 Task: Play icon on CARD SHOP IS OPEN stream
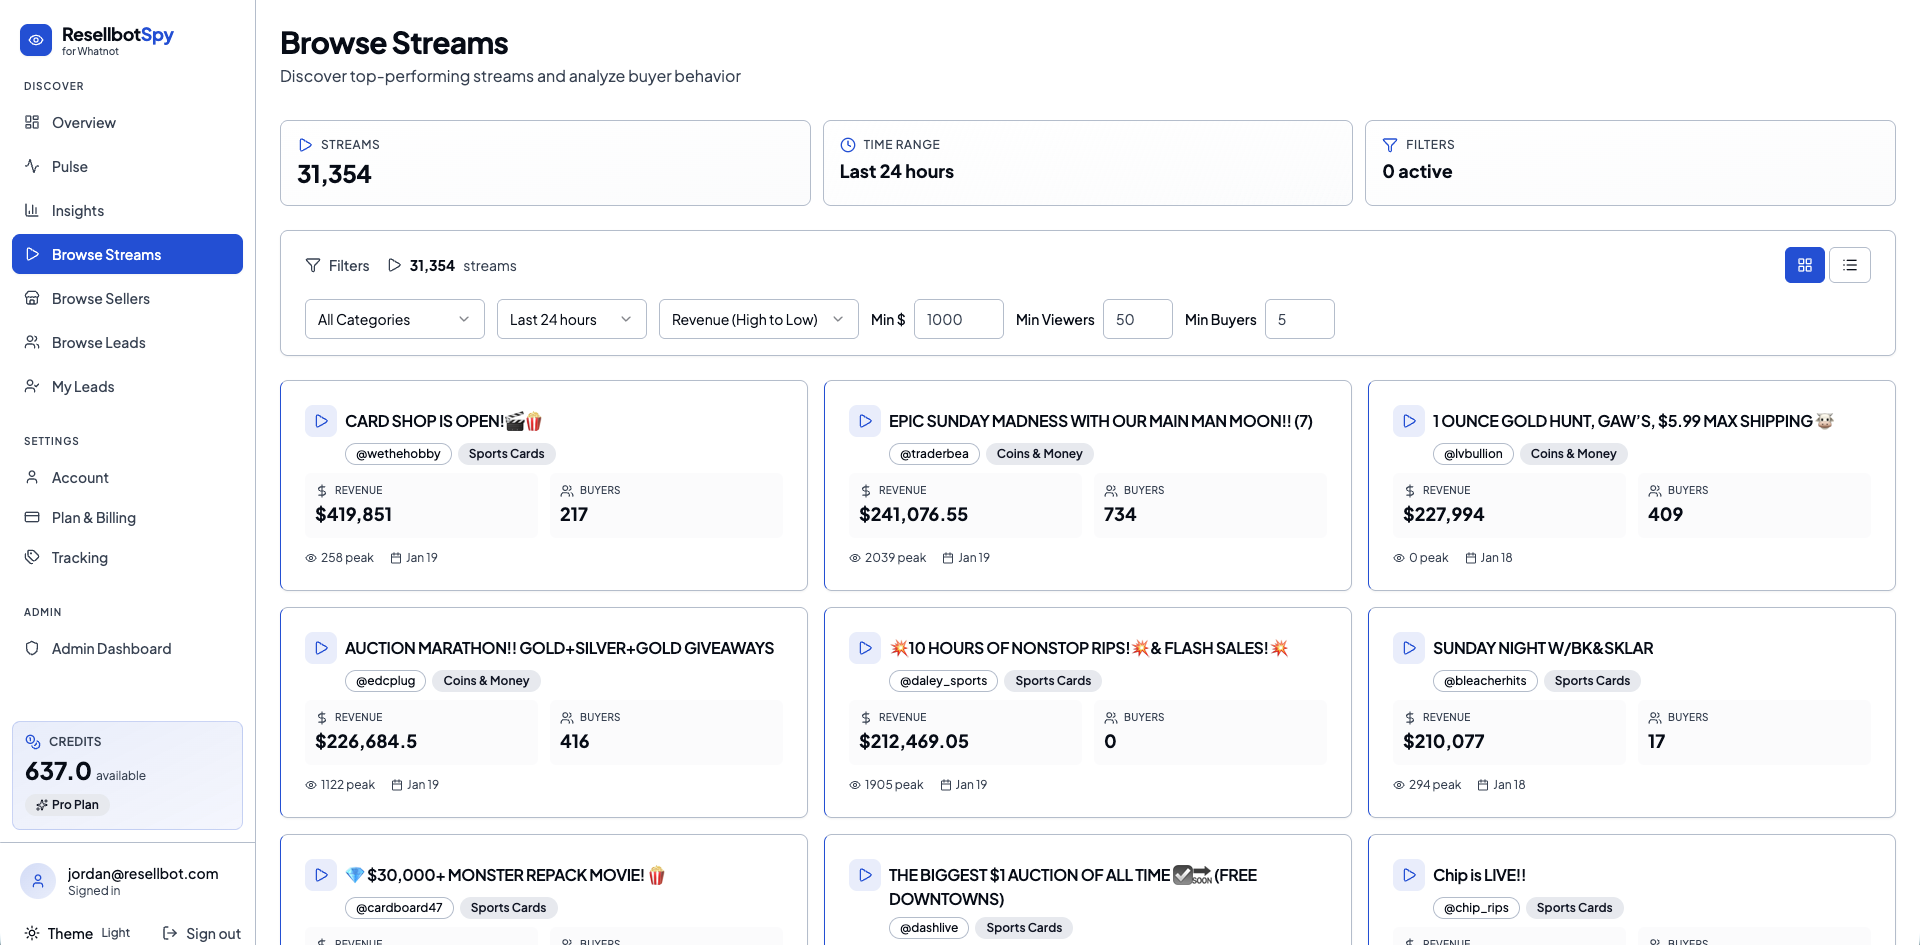(321, 421)
